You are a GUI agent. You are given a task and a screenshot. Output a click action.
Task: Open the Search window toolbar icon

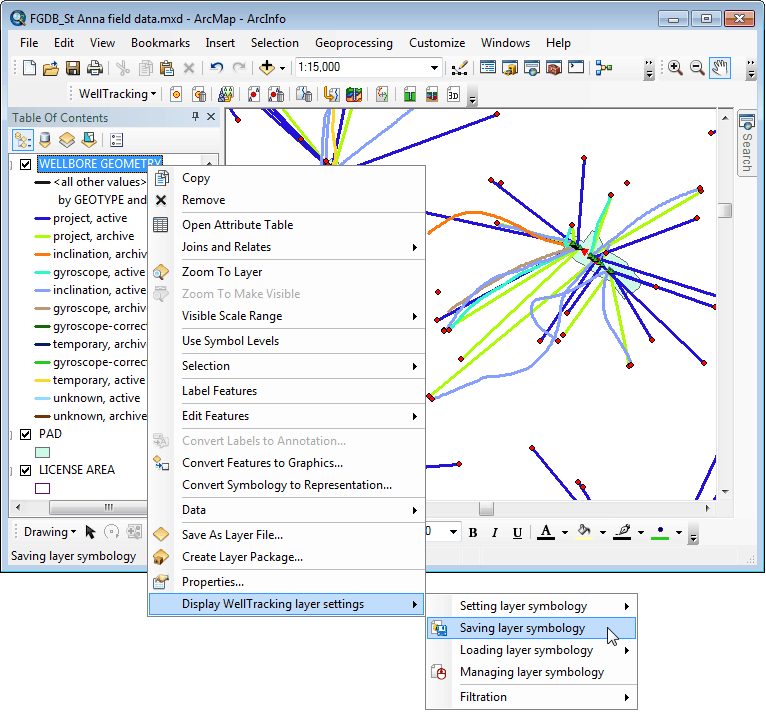[x=532, y=68]
